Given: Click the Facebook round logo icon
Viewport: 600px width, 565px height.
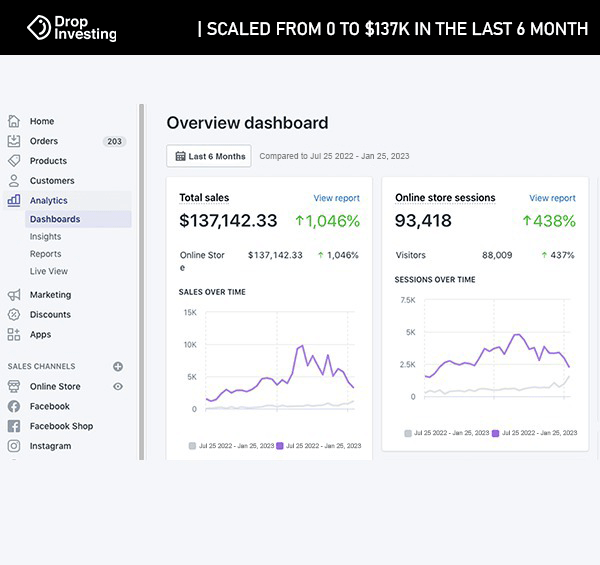Looking at the screenshot, I should (14, 406).
